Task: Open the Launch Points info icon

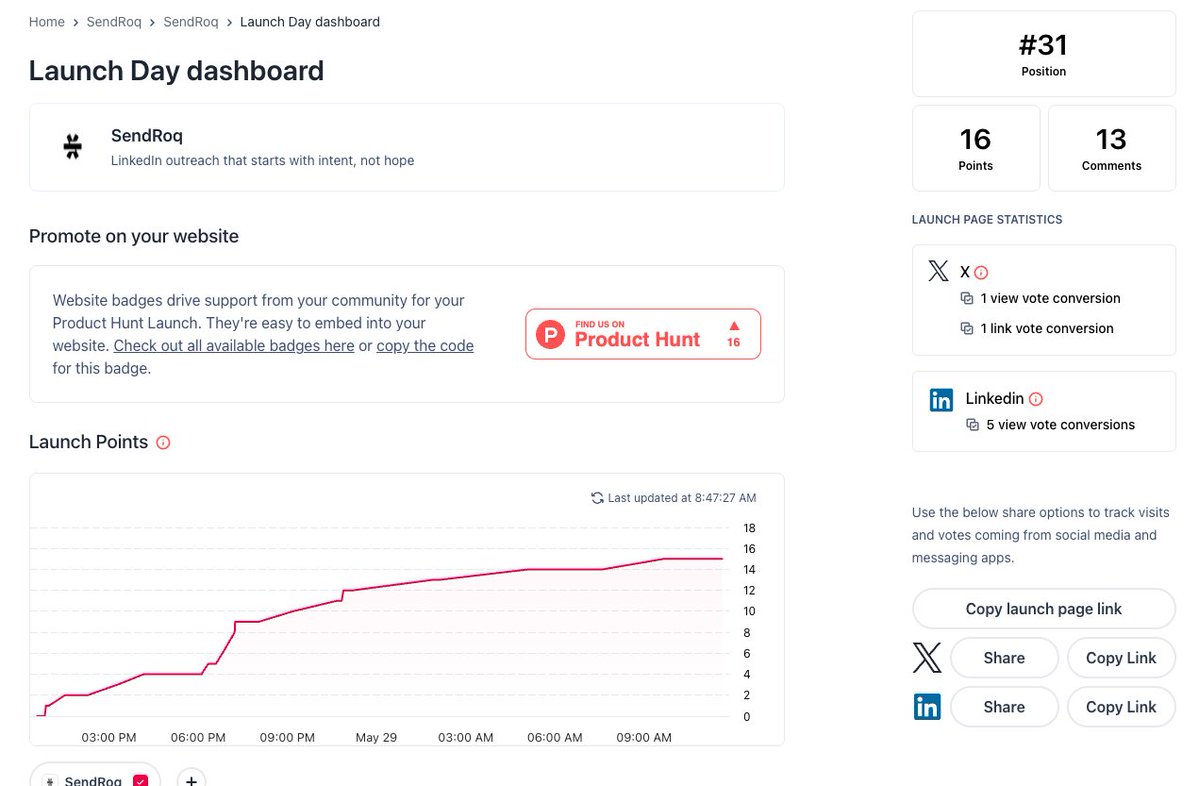Action: 163,443
